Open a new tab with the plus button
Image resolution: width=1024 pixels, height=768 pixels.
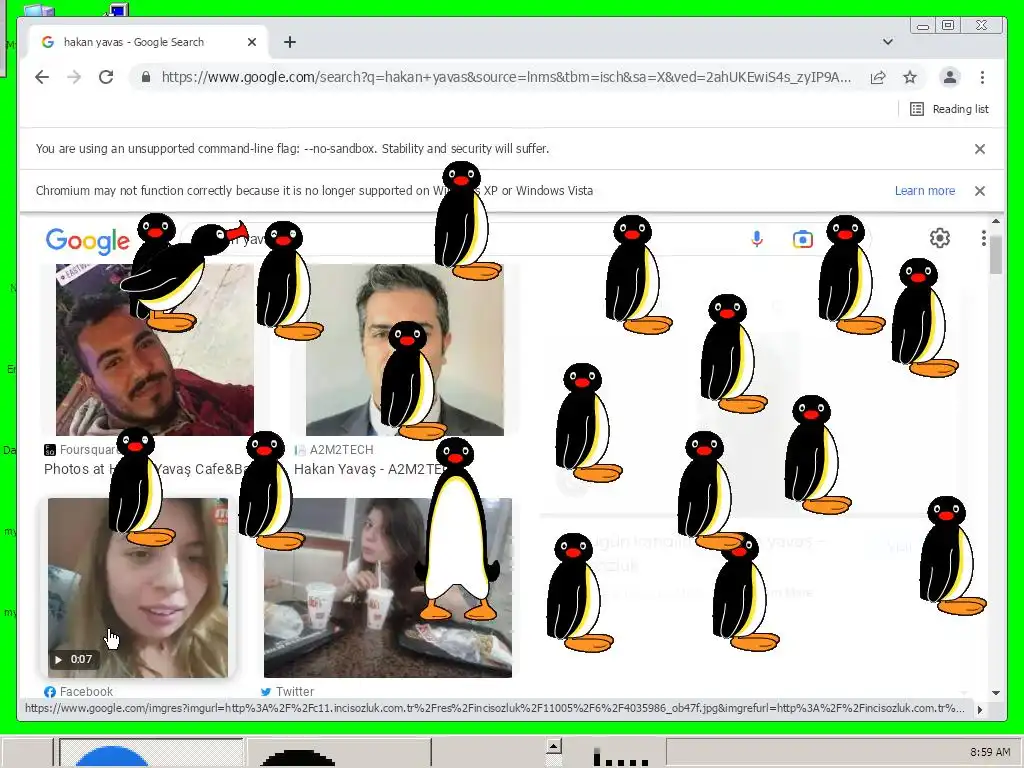tap(290, 42)
